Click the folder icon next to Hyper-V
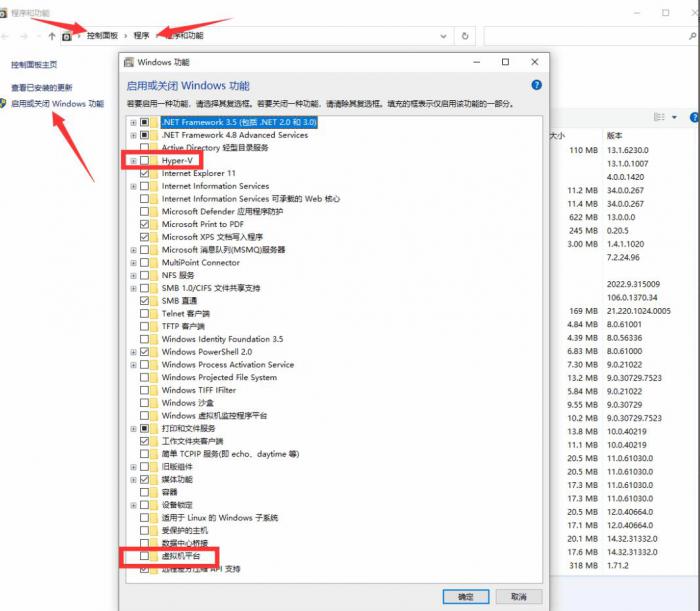Image resolution: width=700 pixels, height=611 pixels. 154,160
